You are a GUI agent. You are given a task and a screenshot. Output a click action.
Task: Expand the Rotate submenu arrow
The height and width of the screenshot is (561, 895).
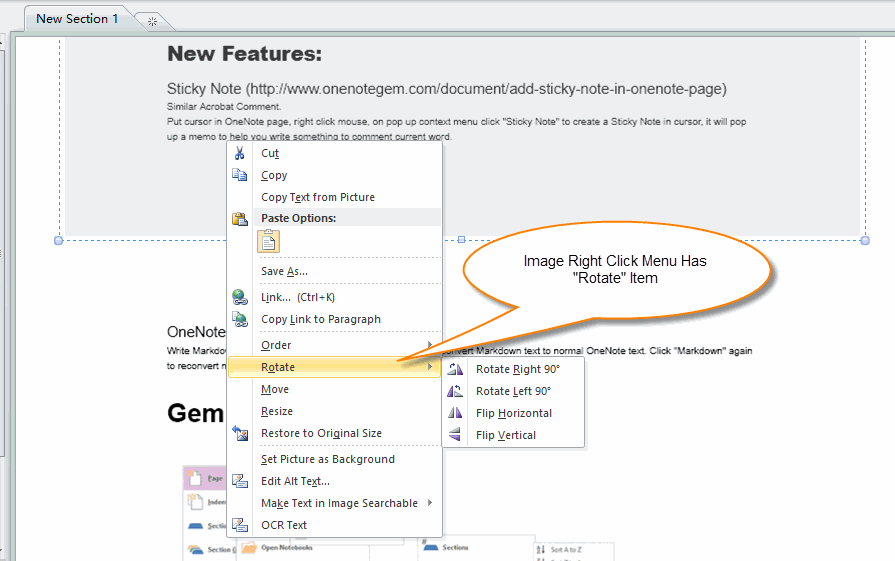click(x=430, y=366)
